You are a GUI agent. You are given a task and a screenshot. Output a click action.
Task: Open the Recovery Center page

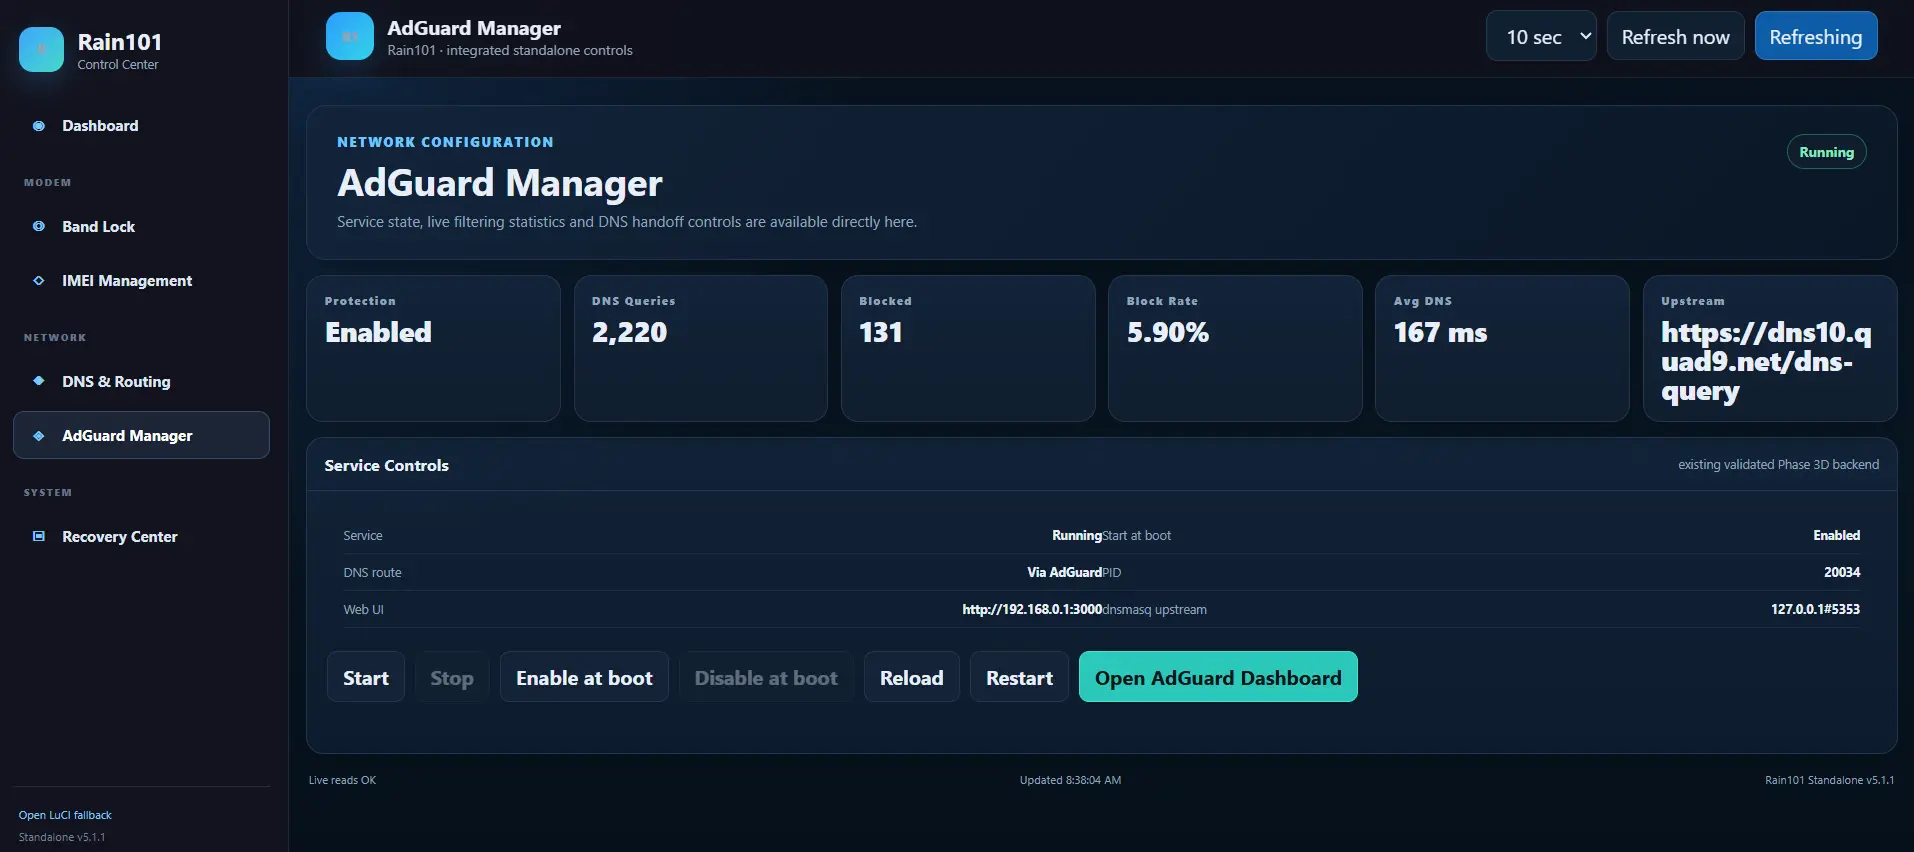coord(141,537)
